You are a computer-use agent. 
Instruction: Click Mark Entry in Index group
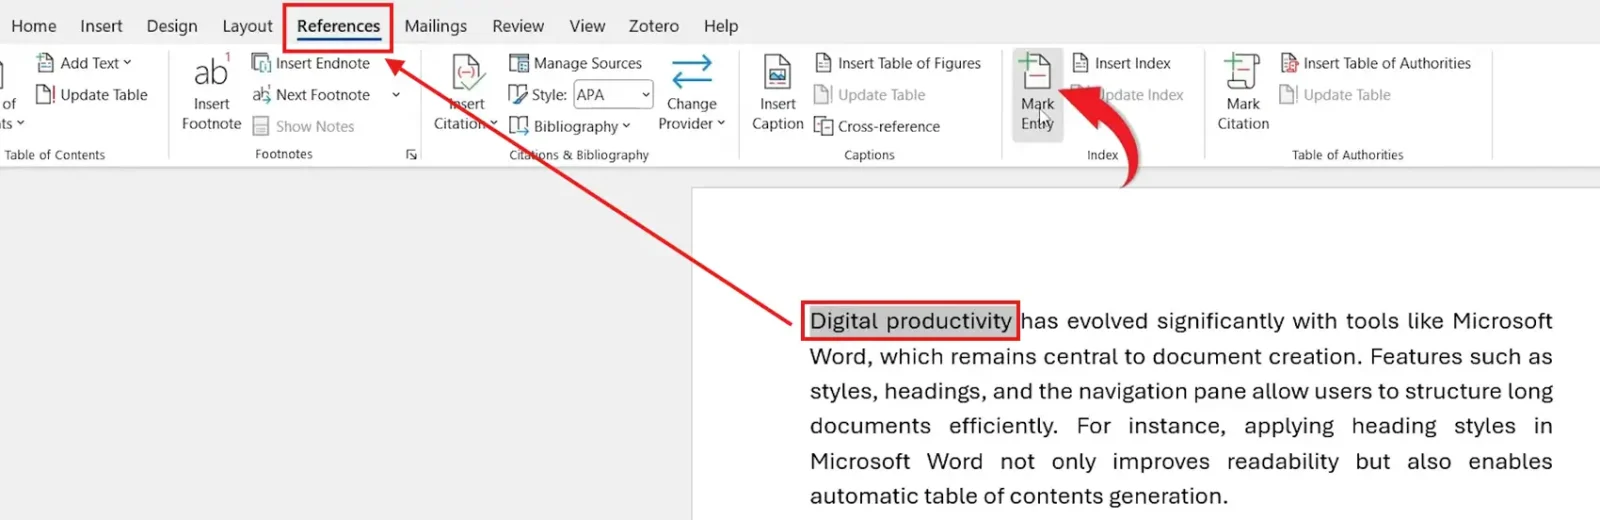[x=1037, y=93]
